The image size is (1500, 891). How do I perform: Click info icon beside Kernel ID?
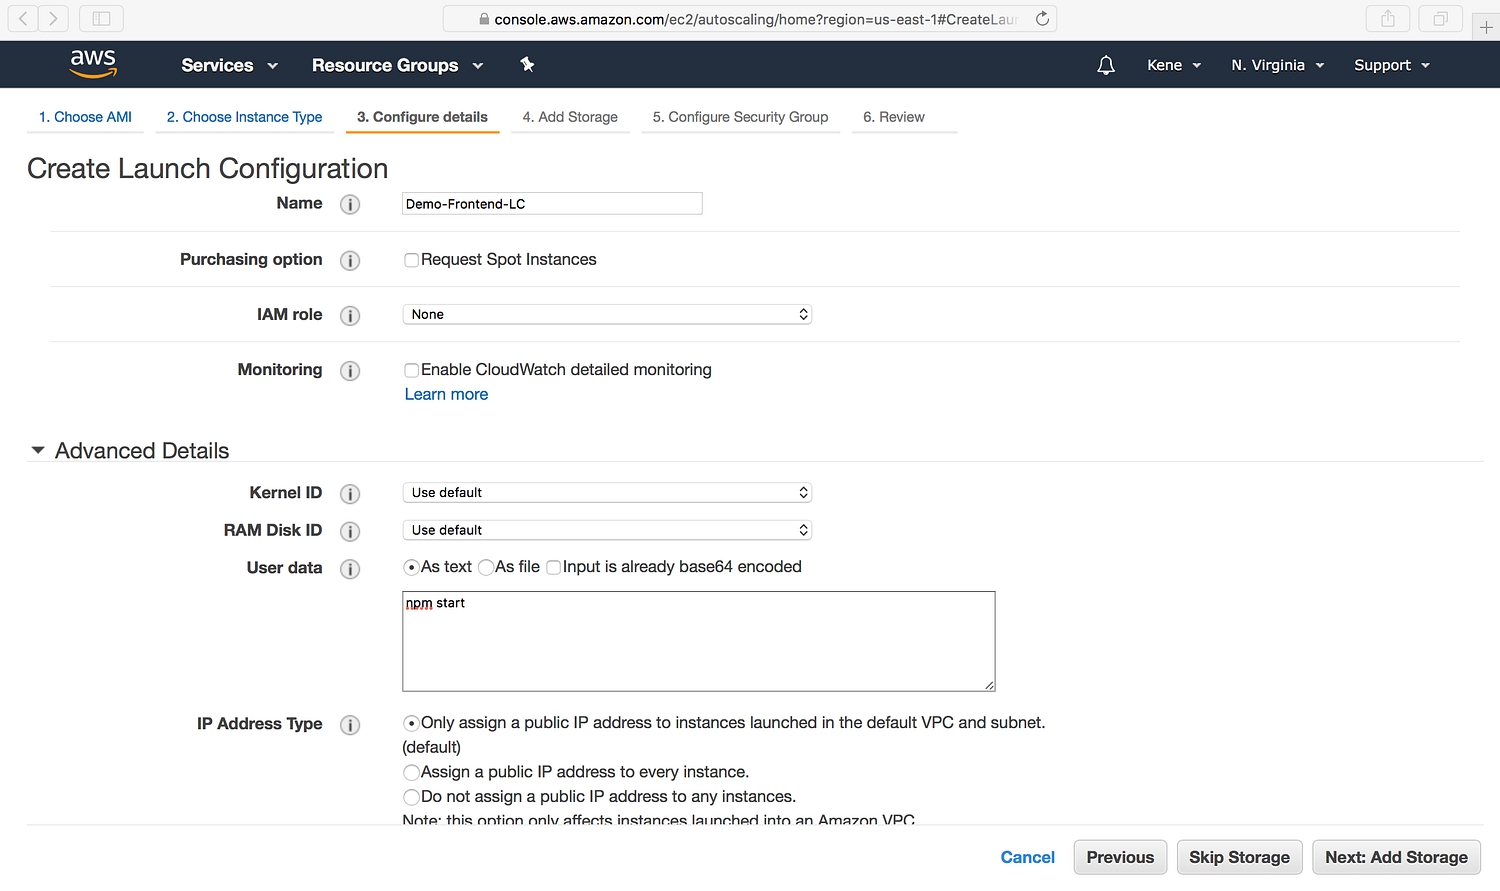tap(350, 494)
